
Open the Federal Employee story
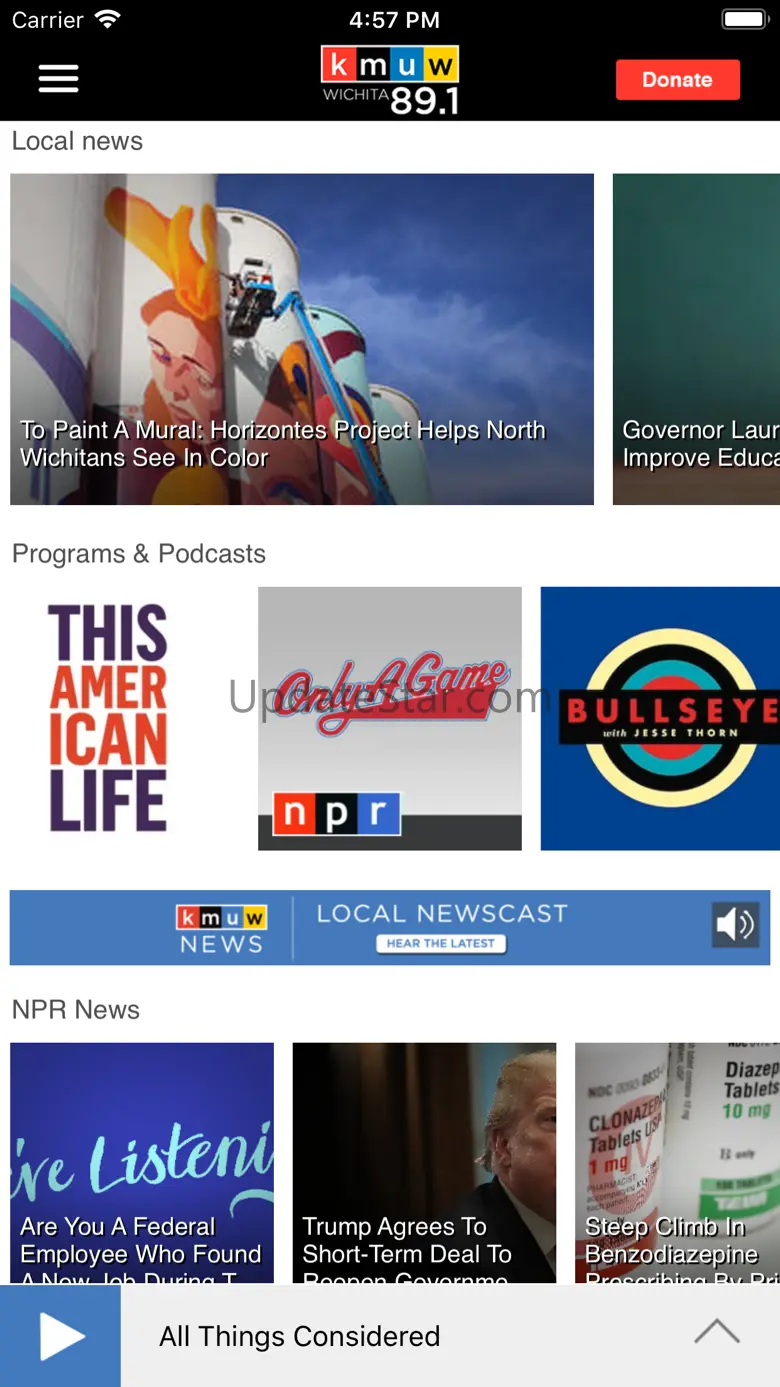tap(142, 1163)
